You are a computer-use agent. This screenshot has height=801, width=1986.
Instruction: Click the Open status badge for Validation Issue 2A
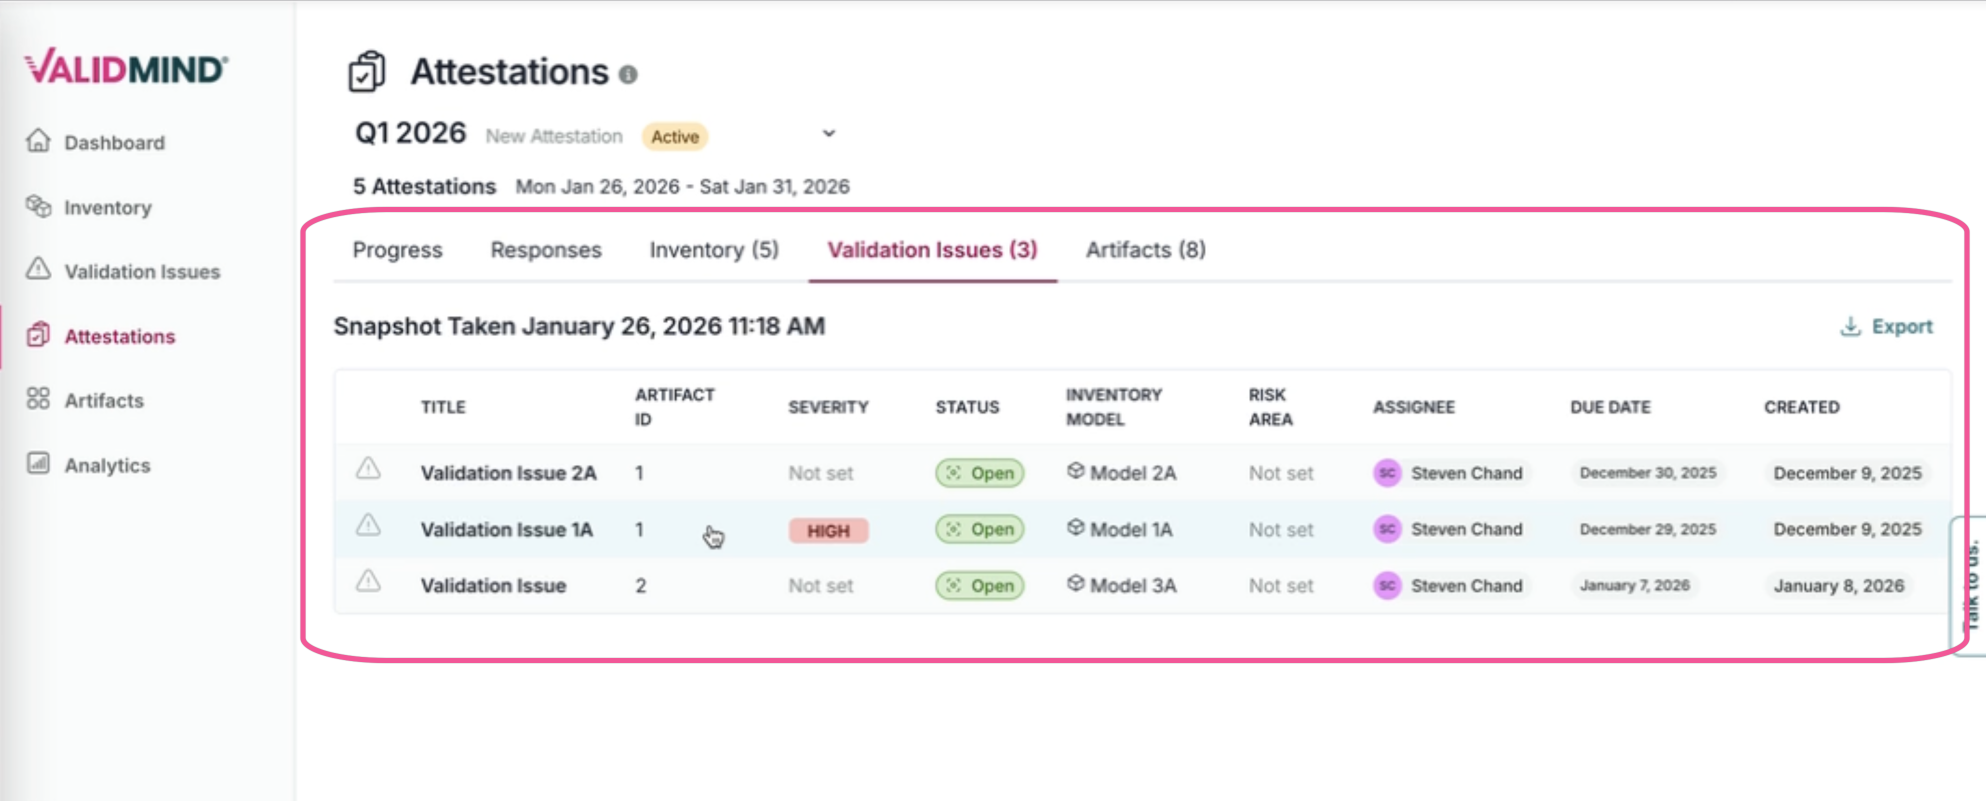(x=979, y=473)
